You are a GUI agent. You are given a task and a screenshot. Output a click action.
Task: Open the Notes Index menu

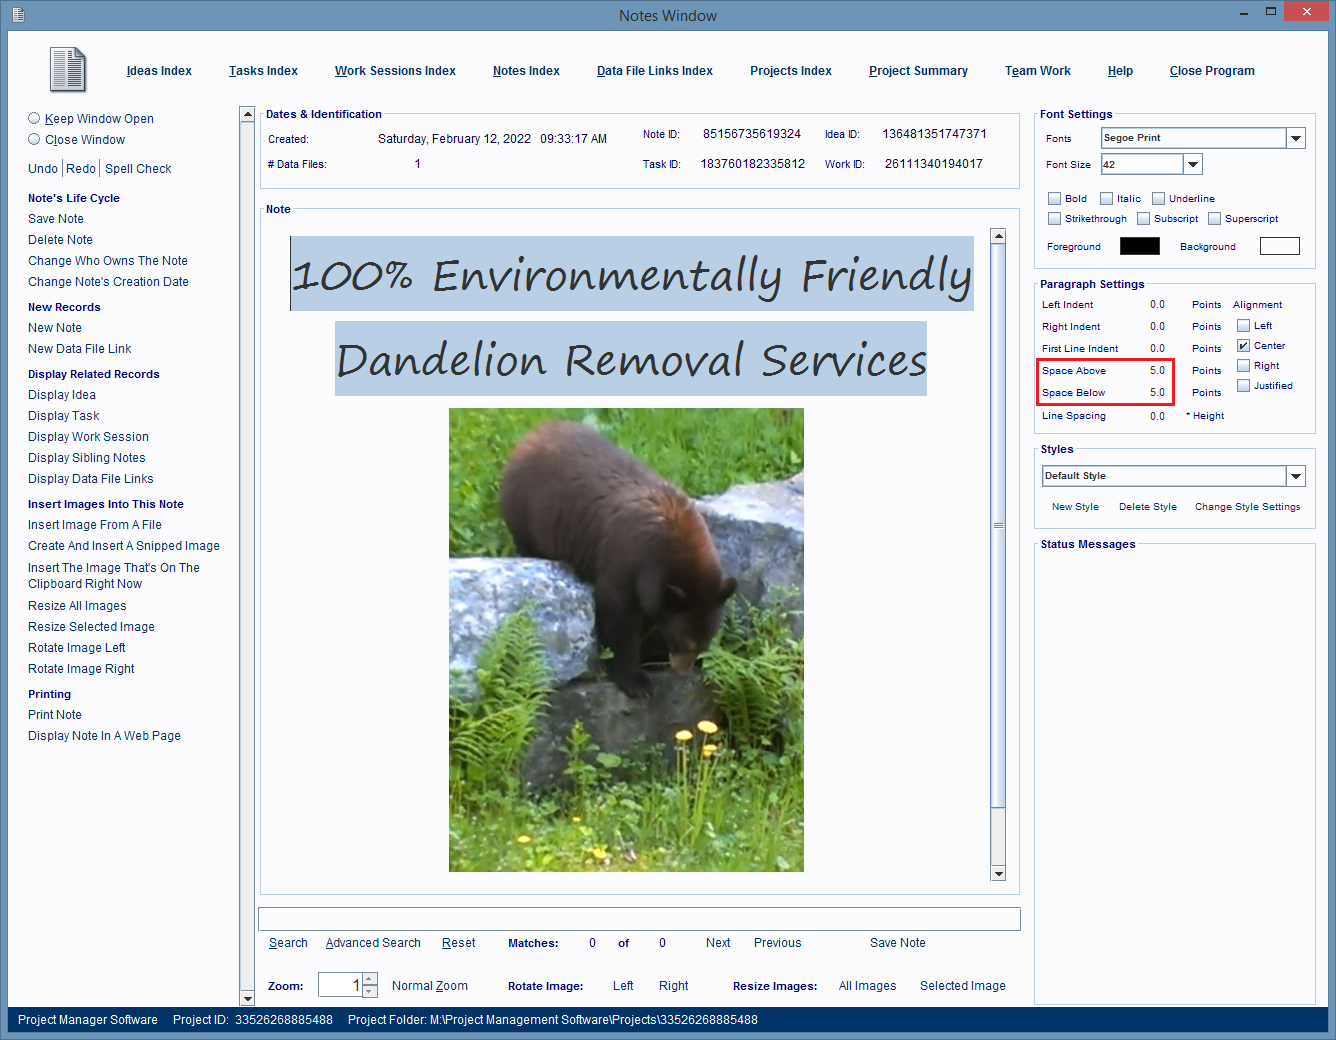point(526,71)
